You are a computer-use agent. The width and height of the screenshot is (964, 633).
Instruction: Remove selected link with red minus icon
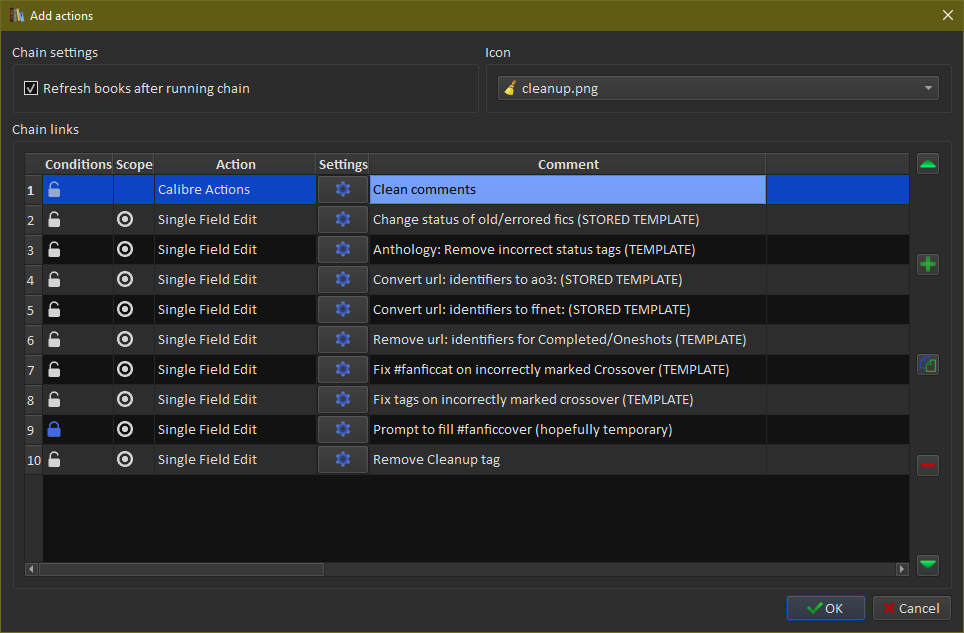(x=928, y=465)
